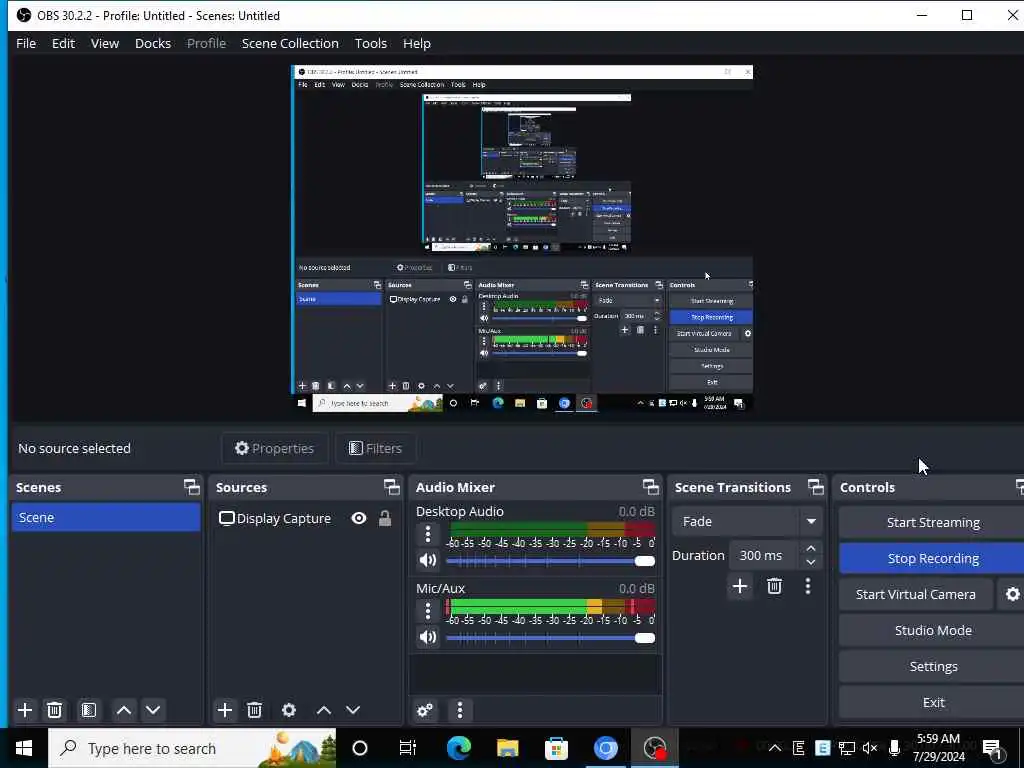This screenshot has width=1024, height=768.
Task: Open source Properties button
Action: [x=274, y=448]
